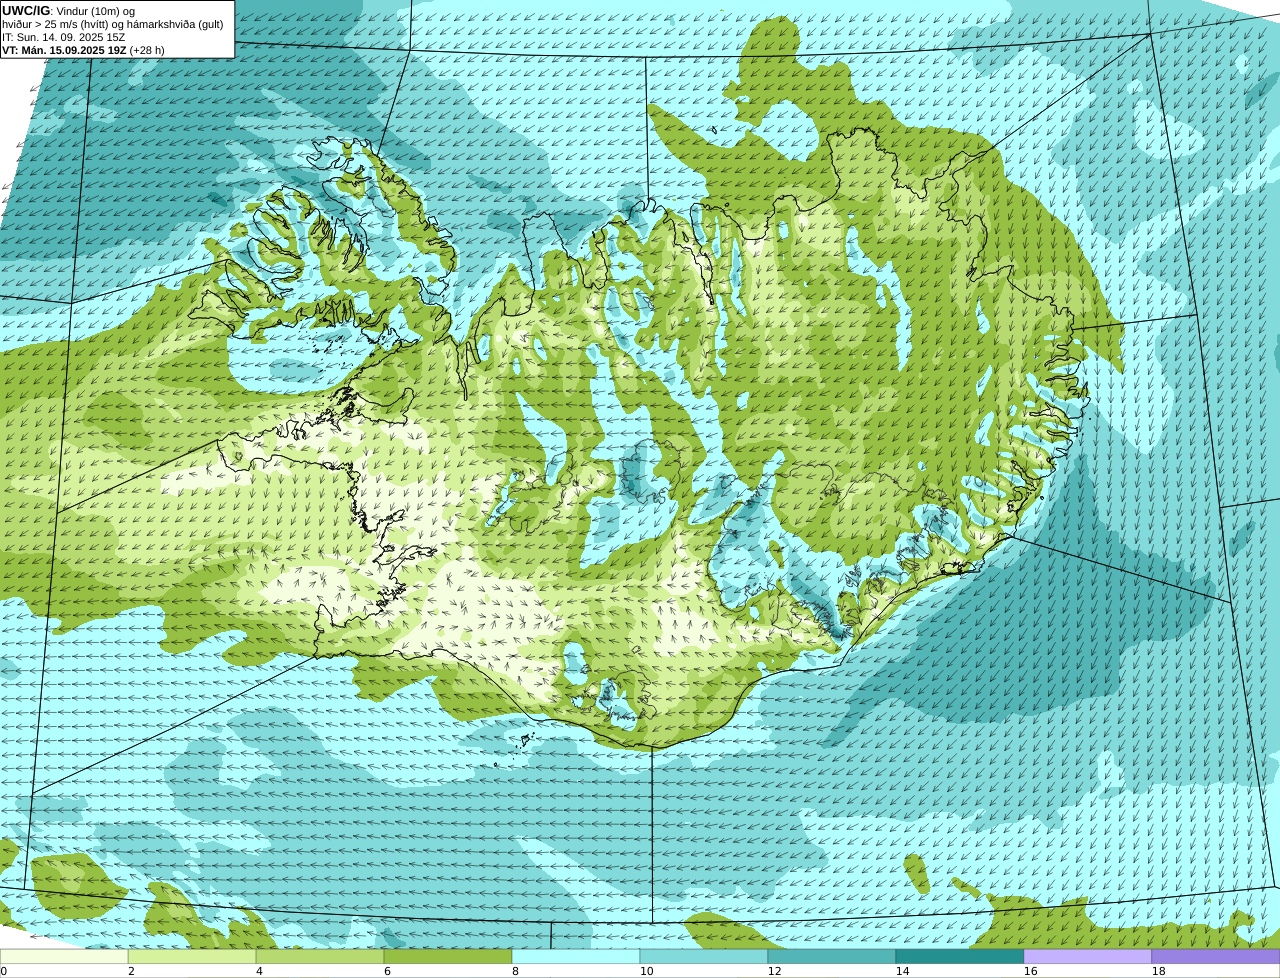Click the 'IT: Sun. 14. 09. 2025 15Z' line
1280x978 pixels.
63,37
